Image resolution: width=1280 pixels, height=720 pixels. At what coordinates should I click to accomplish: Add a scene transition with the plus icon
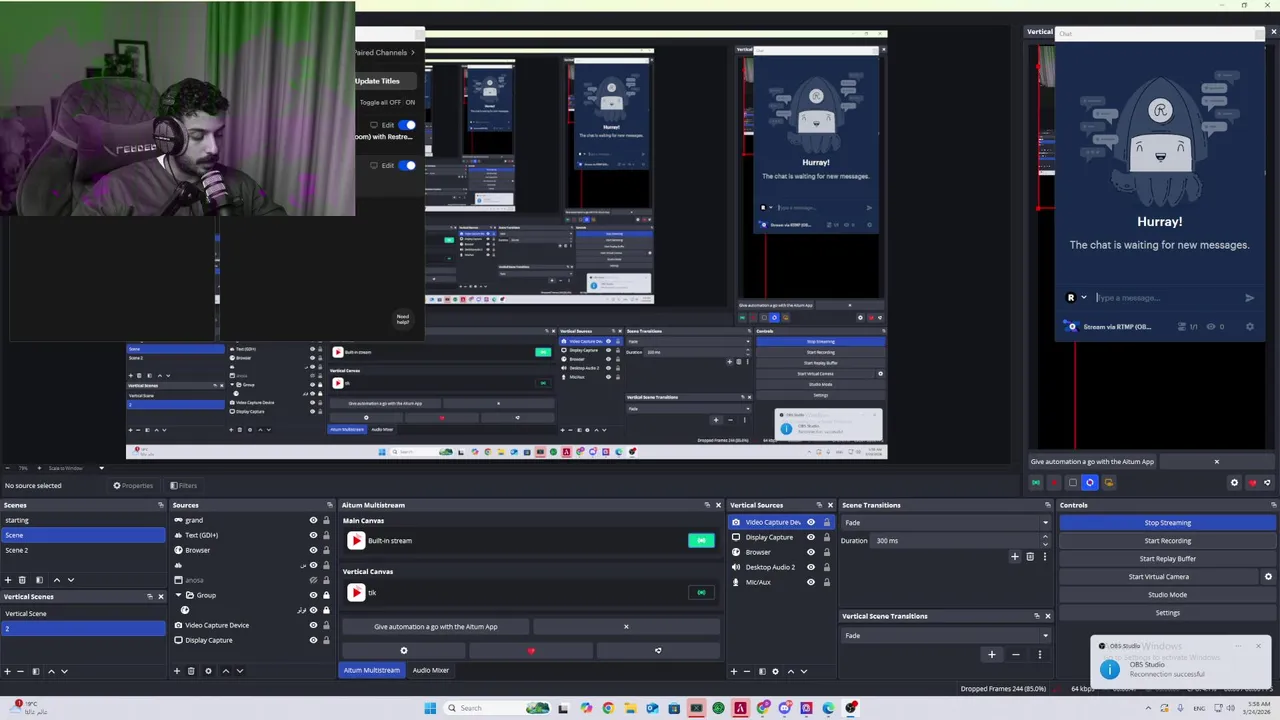pyautogui.click(x=1015, y=557)
